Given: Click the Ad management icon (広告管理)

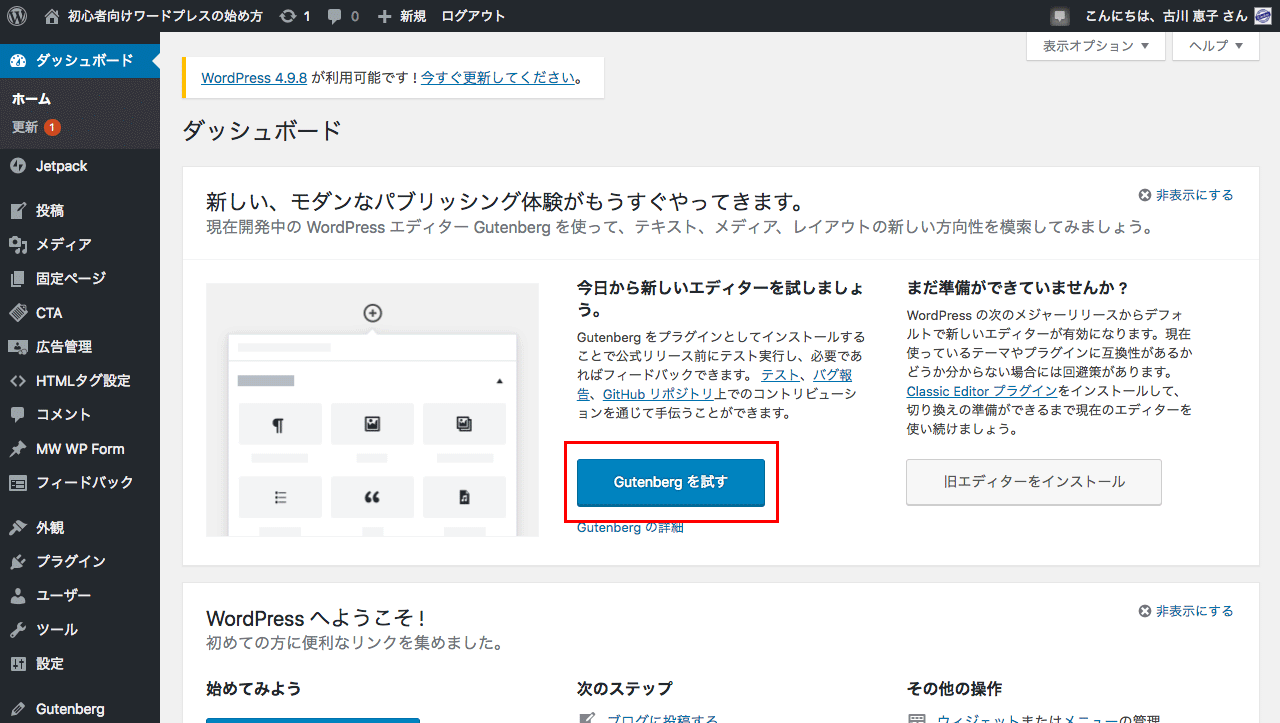Looking at the screenshot, I should pyautogui.click(x=18, y=347).
